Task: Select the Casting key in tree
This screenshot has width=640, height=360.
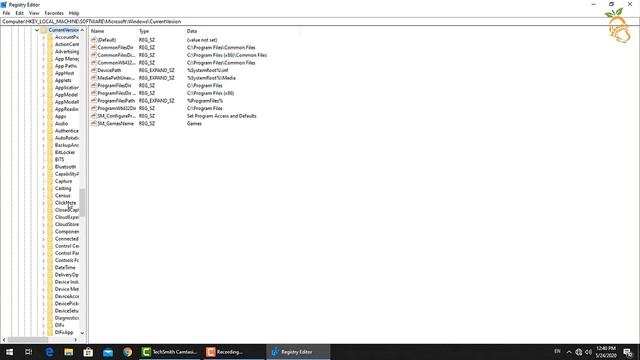Action: (63, 189)
